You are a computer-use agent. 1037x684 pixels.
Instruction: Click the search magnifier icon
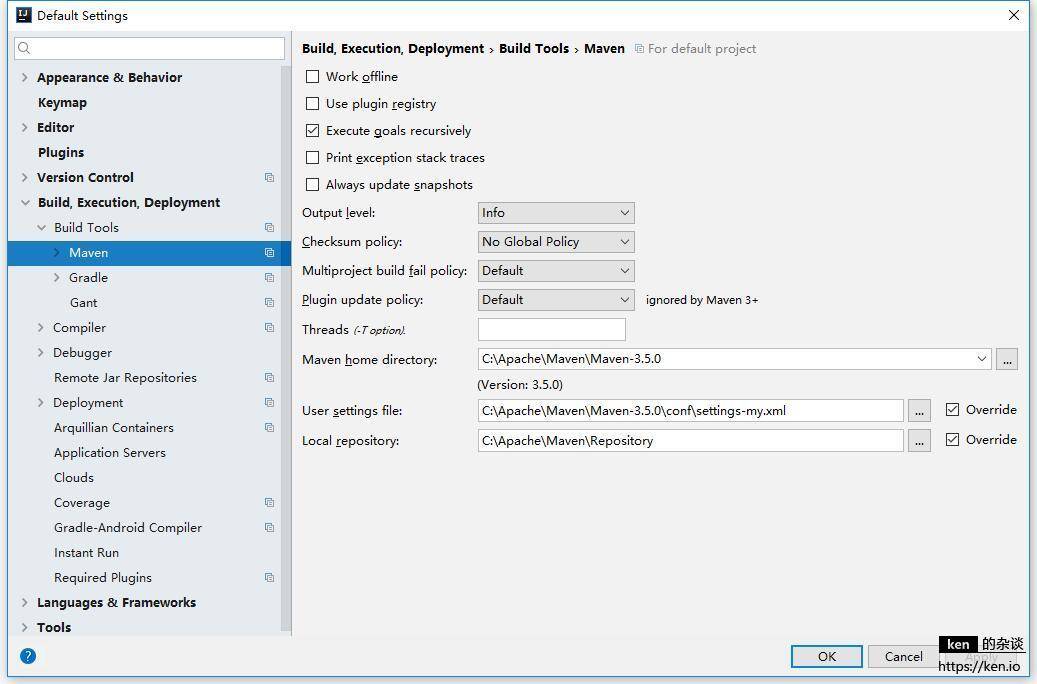(x=24, y=48)
